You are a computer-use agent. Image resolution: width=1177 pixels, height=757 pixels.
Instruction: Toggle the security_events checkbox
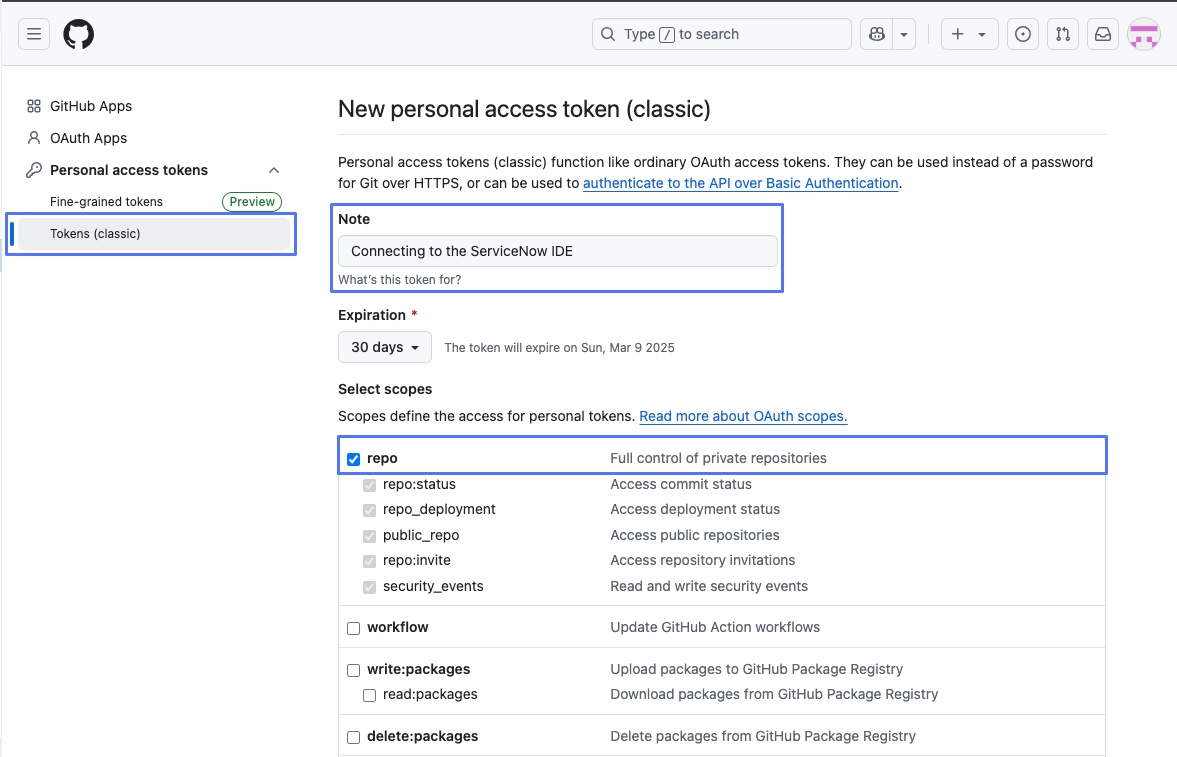pos(369,587)
